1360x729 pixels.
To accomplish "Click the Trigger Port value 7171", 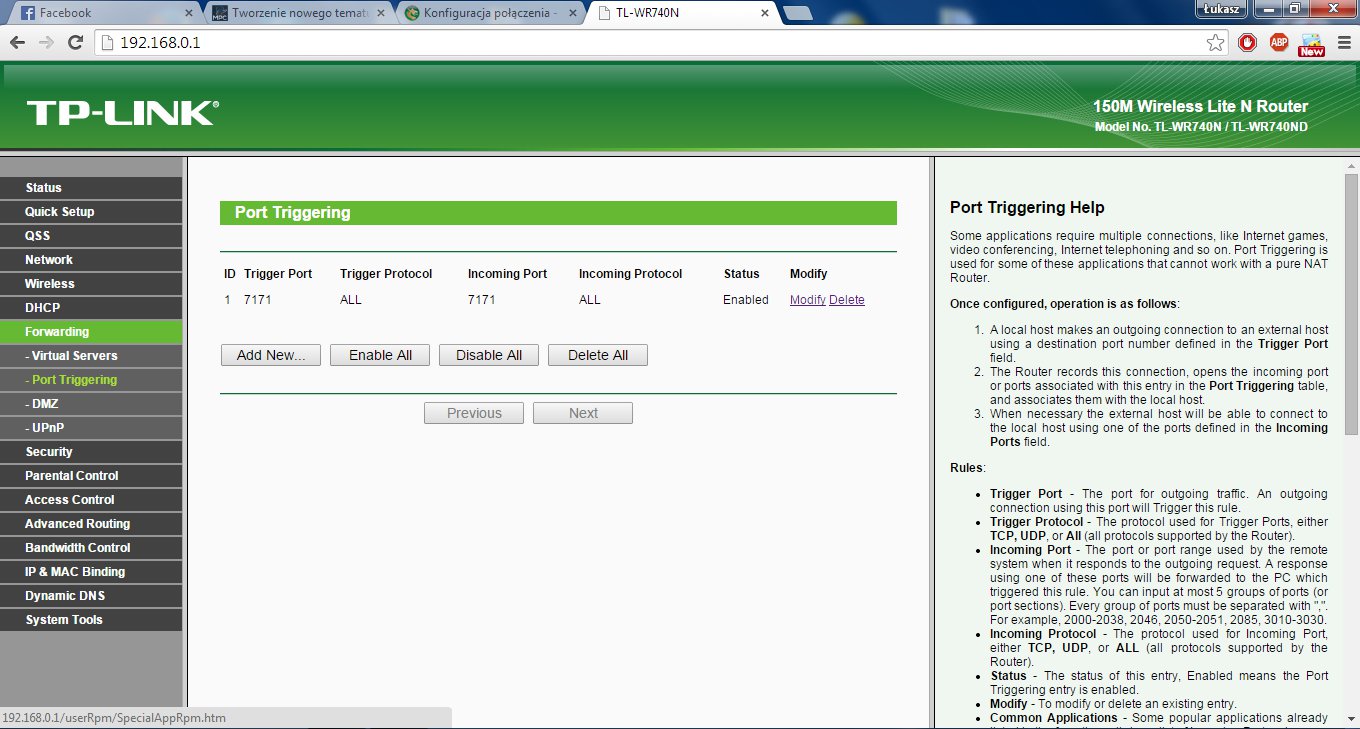I will (258, 300).
